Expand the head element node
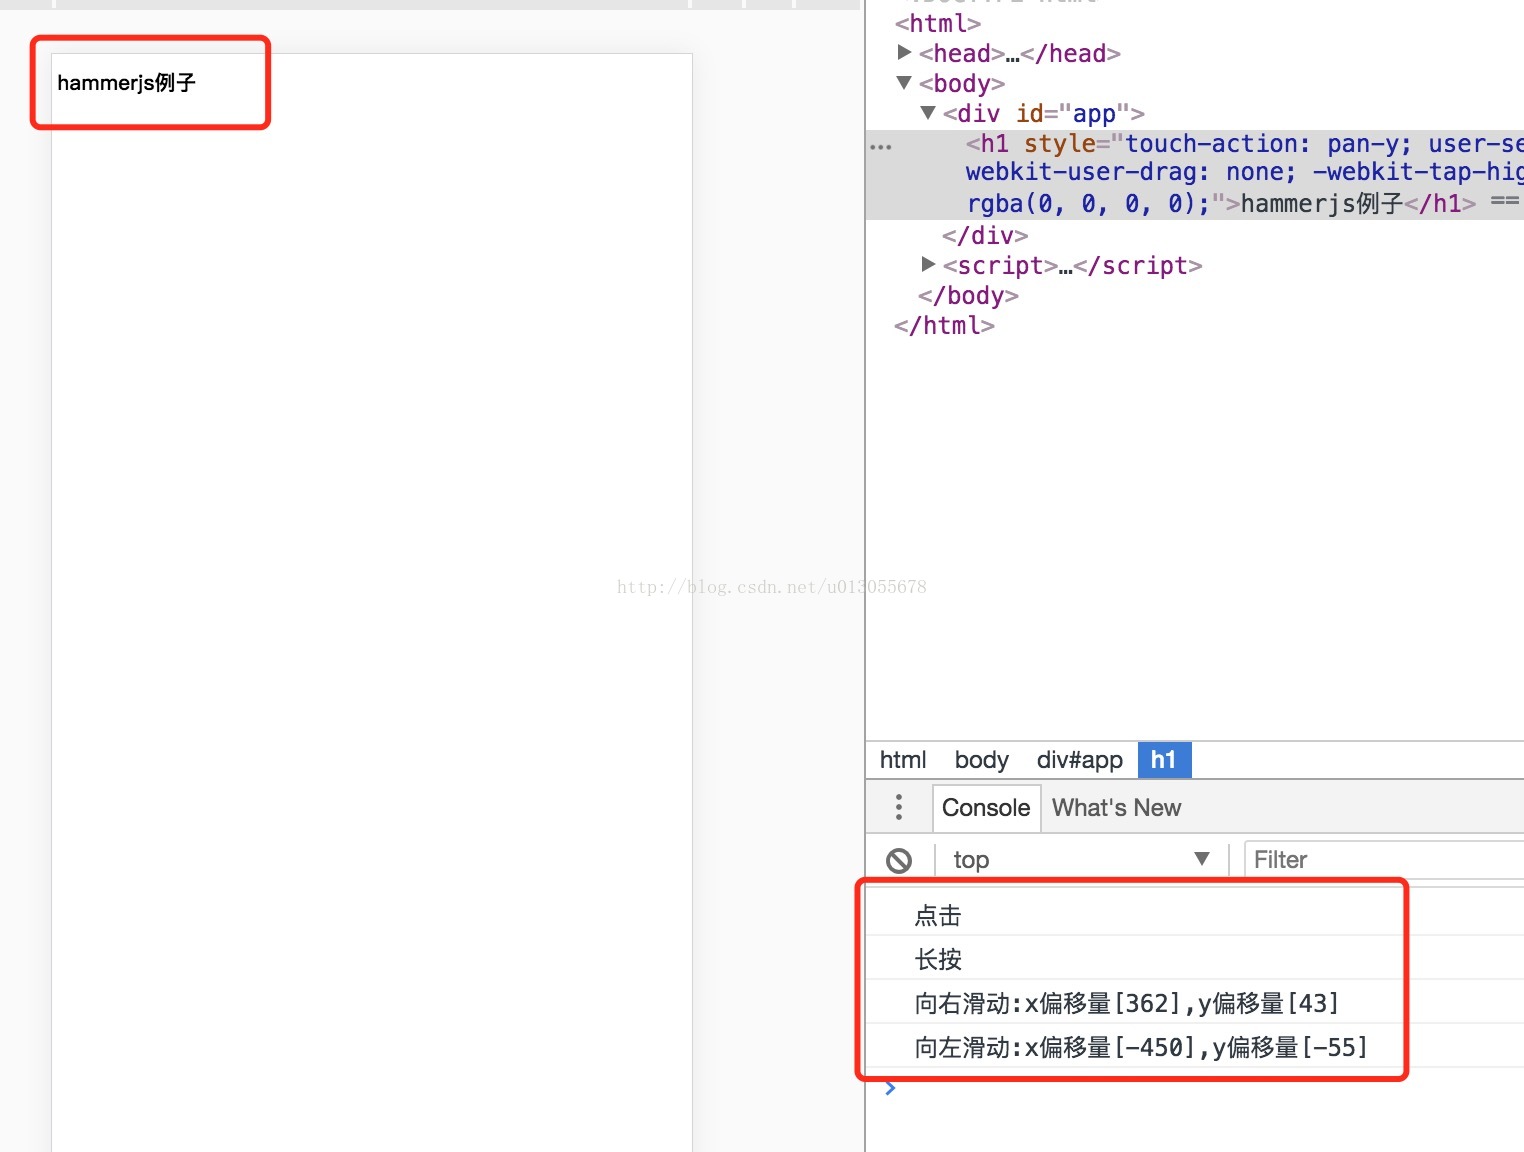This screenshot has width=1524, height=1152. pyautogui.click(x=904, y=52)
